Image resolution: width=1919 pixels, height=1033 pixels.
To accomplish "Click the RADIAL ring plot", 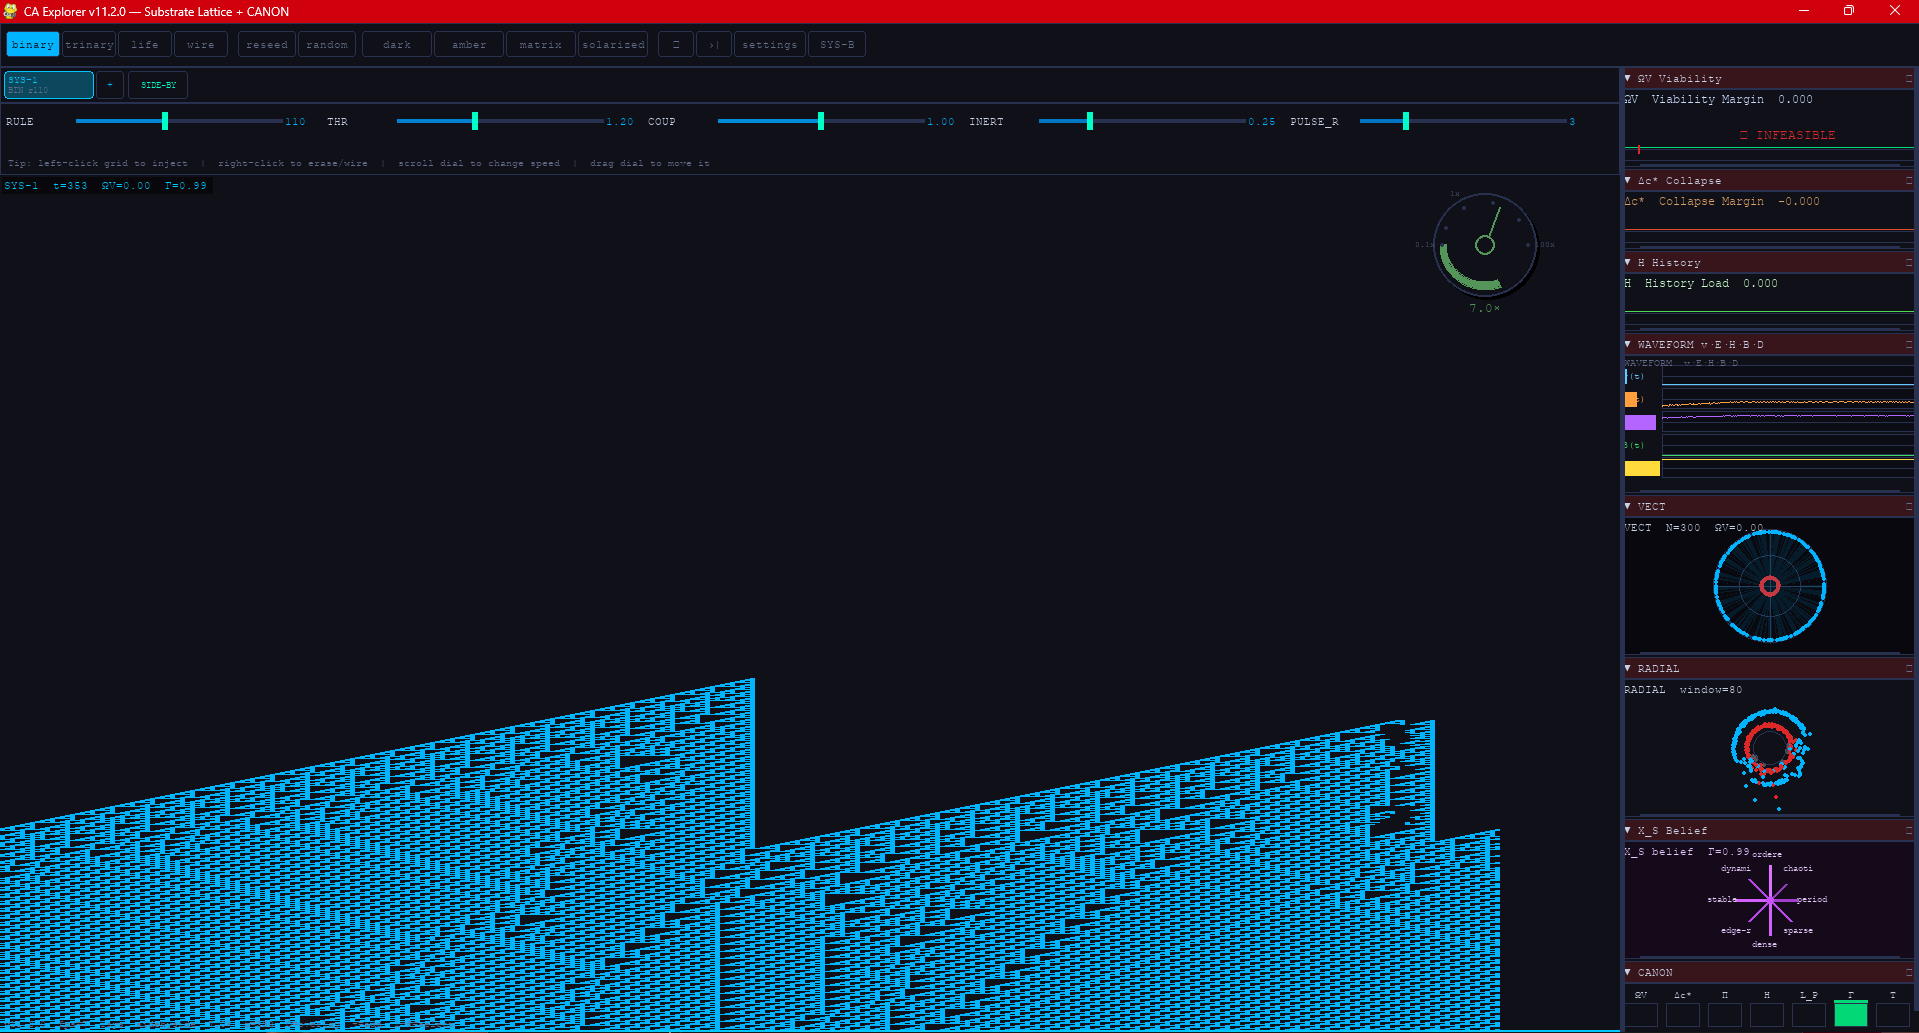I will coord(1770,748).
